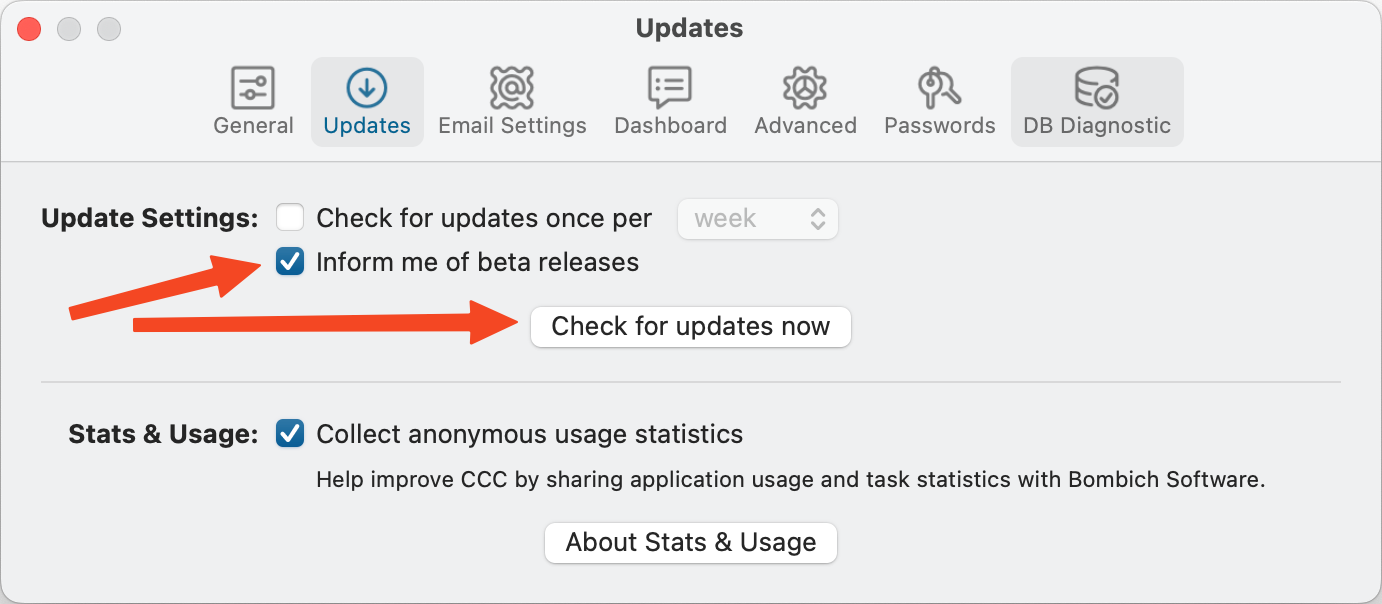Click the DB Diagnostic tab label
1382x604 pixels.
1096,126
